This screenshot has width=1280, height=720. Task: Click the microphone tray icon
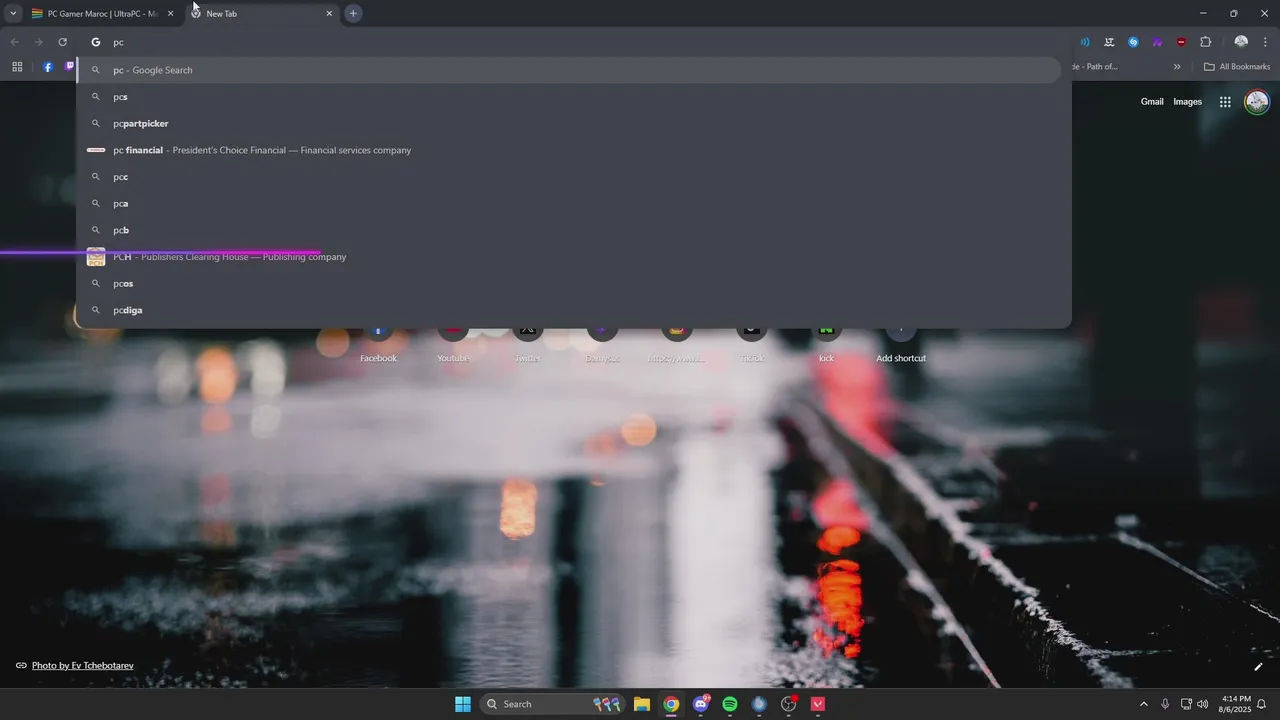[1165, 704]
